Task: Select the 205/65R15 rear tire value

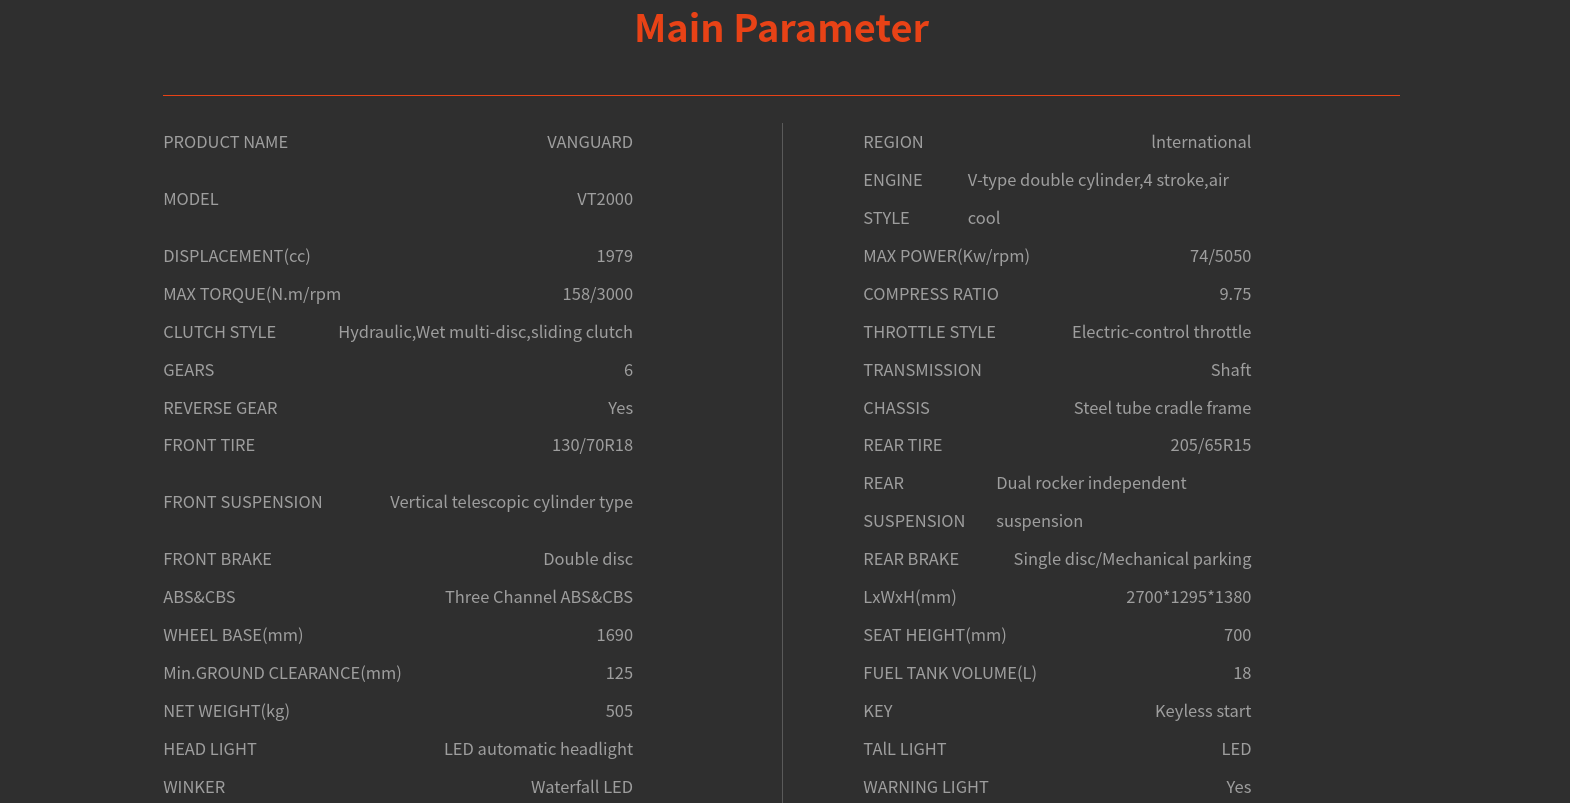Action: click(x=1210, y=445)
